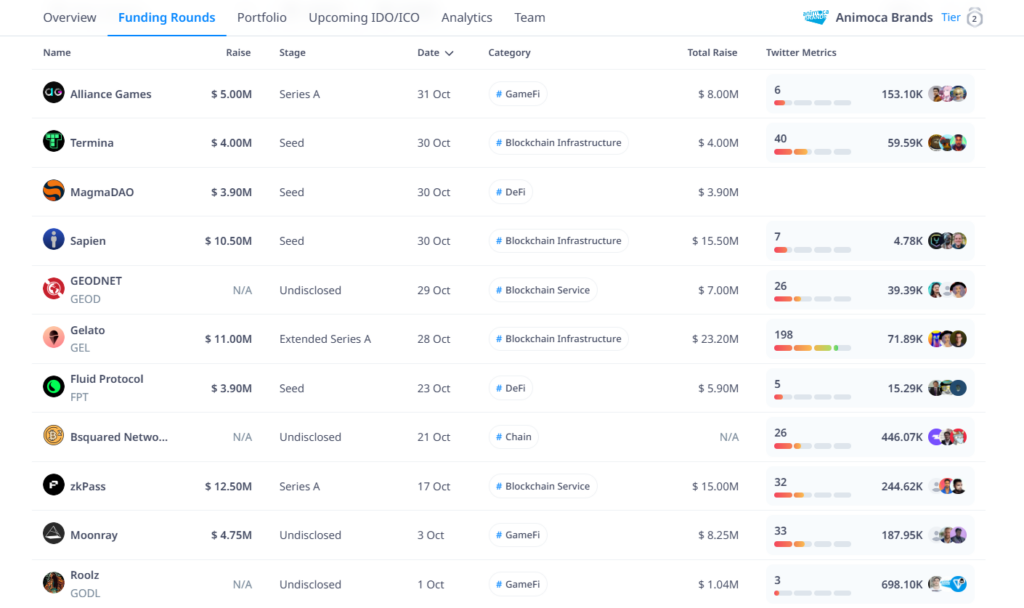
Task: Click GEODNET's Blockchain Service tag
Action: point(543,290)
